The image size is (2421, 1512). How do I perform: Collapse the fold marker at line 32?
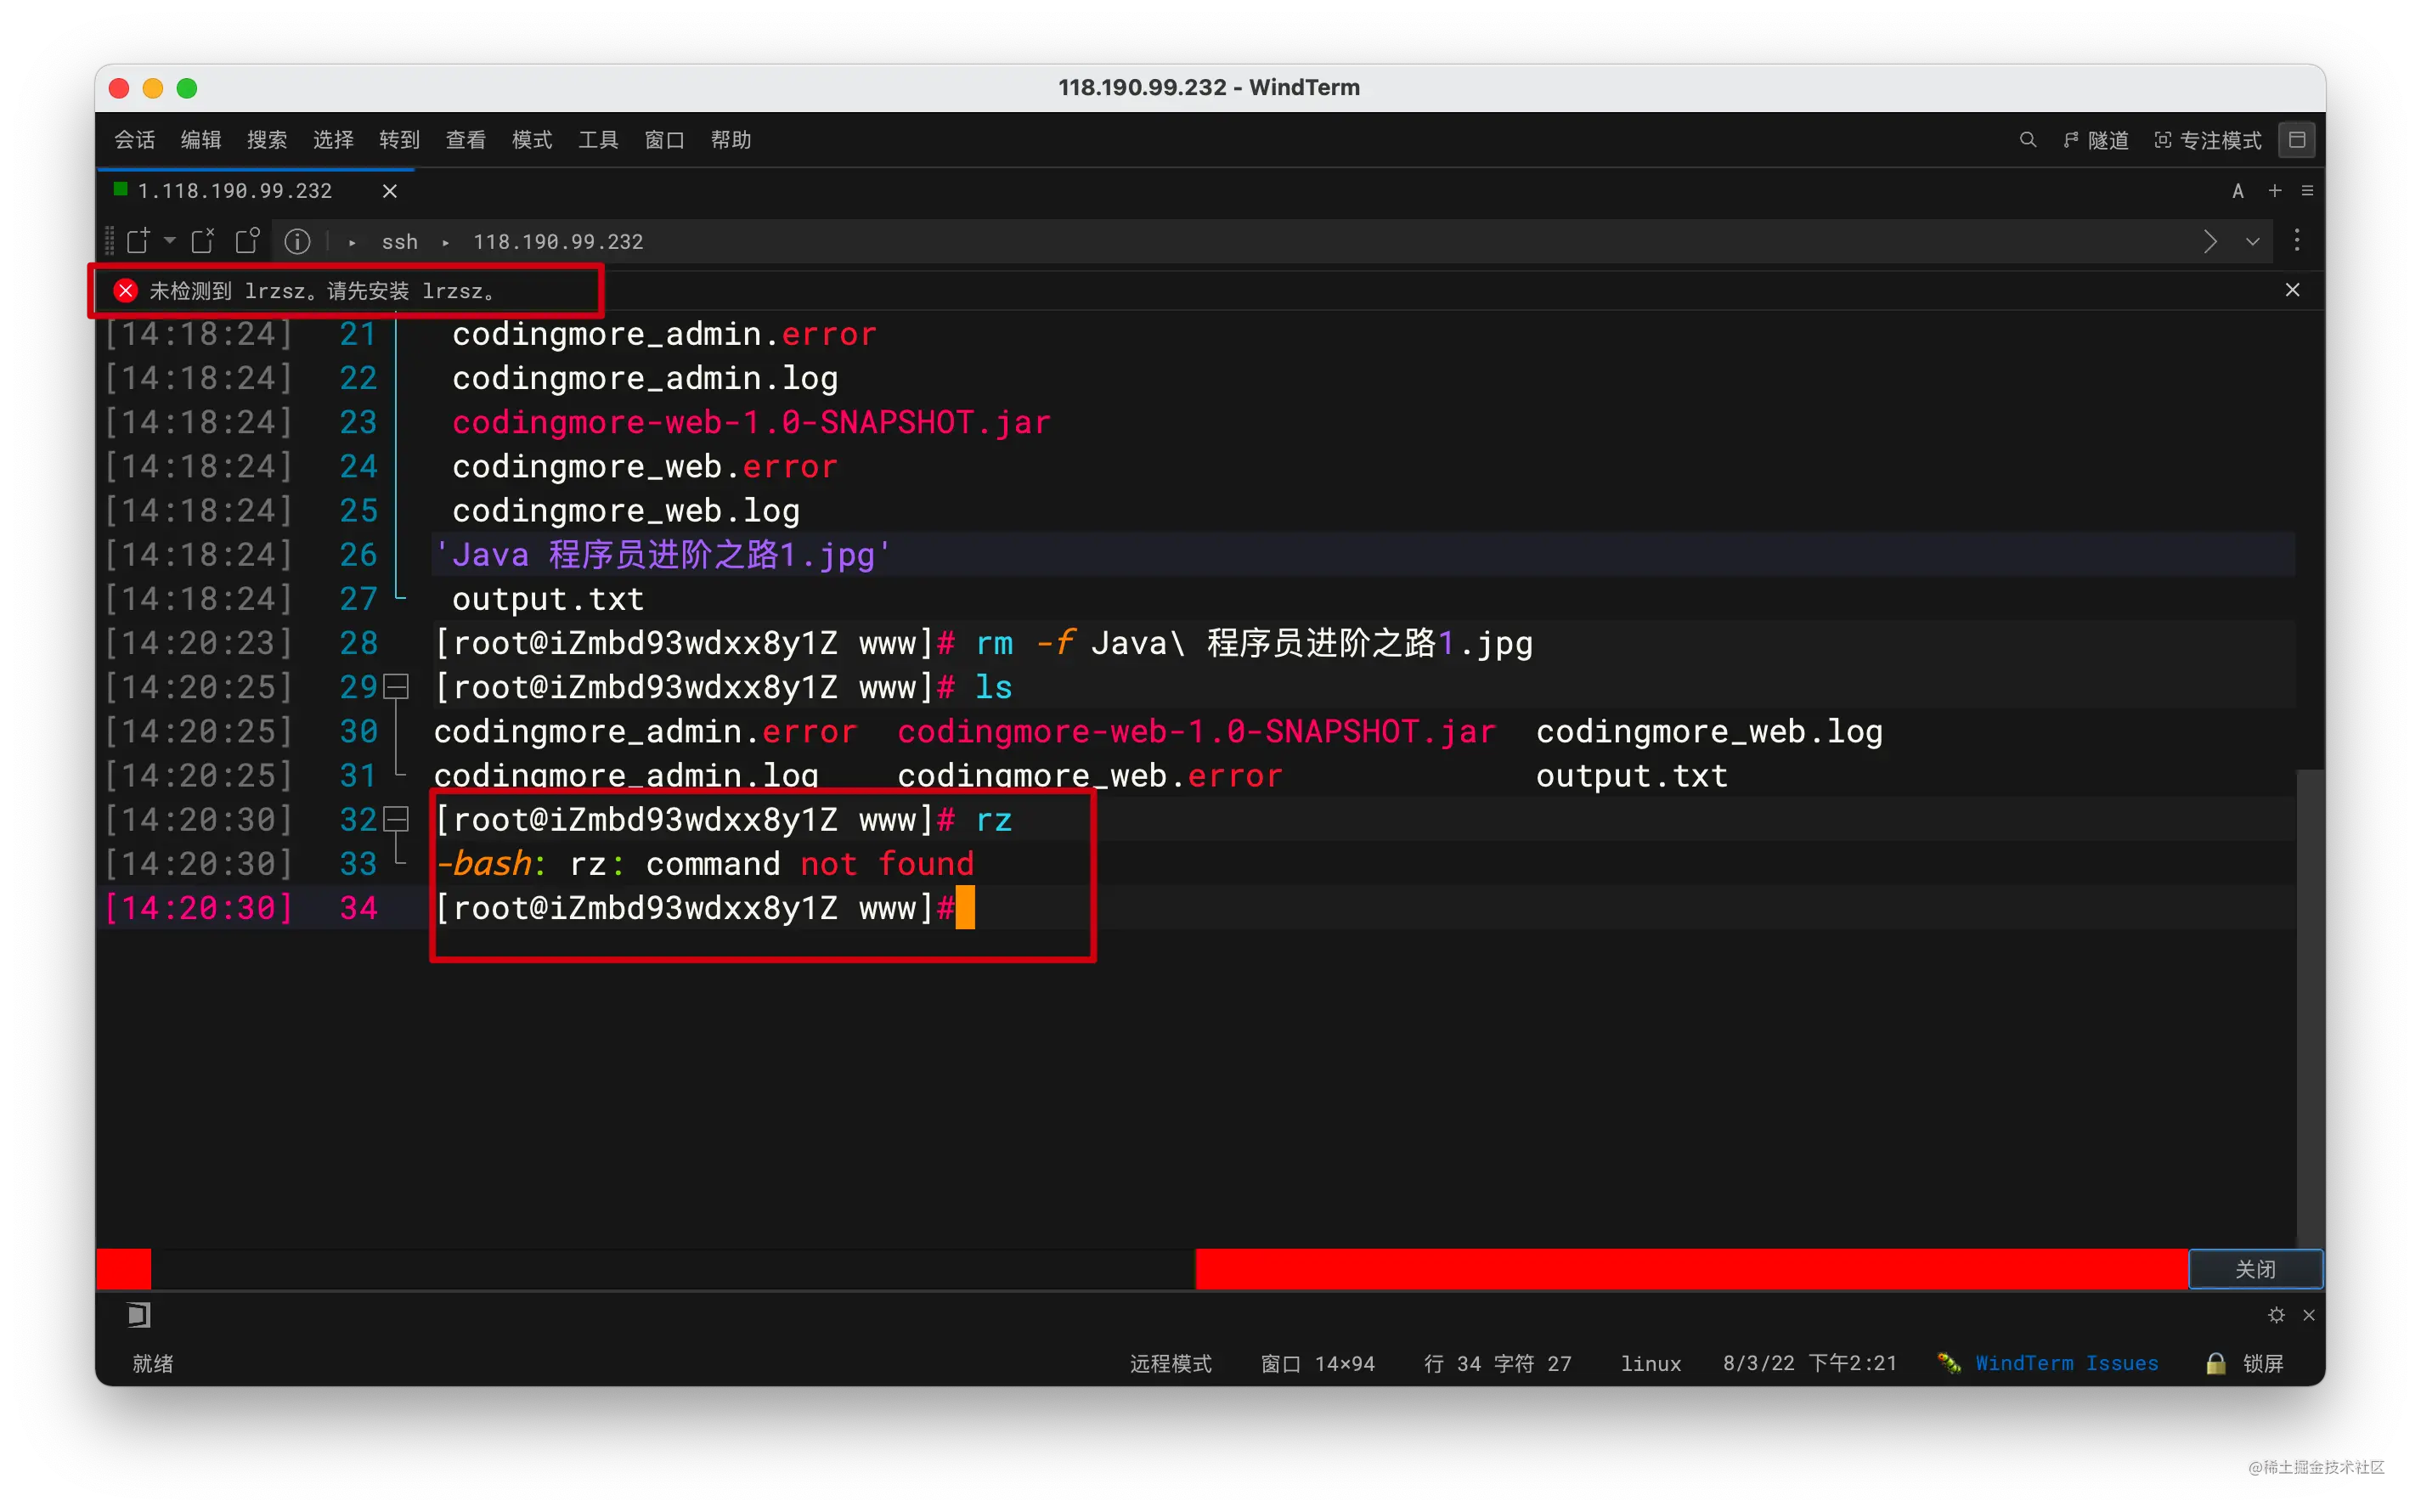pos(397,820)
